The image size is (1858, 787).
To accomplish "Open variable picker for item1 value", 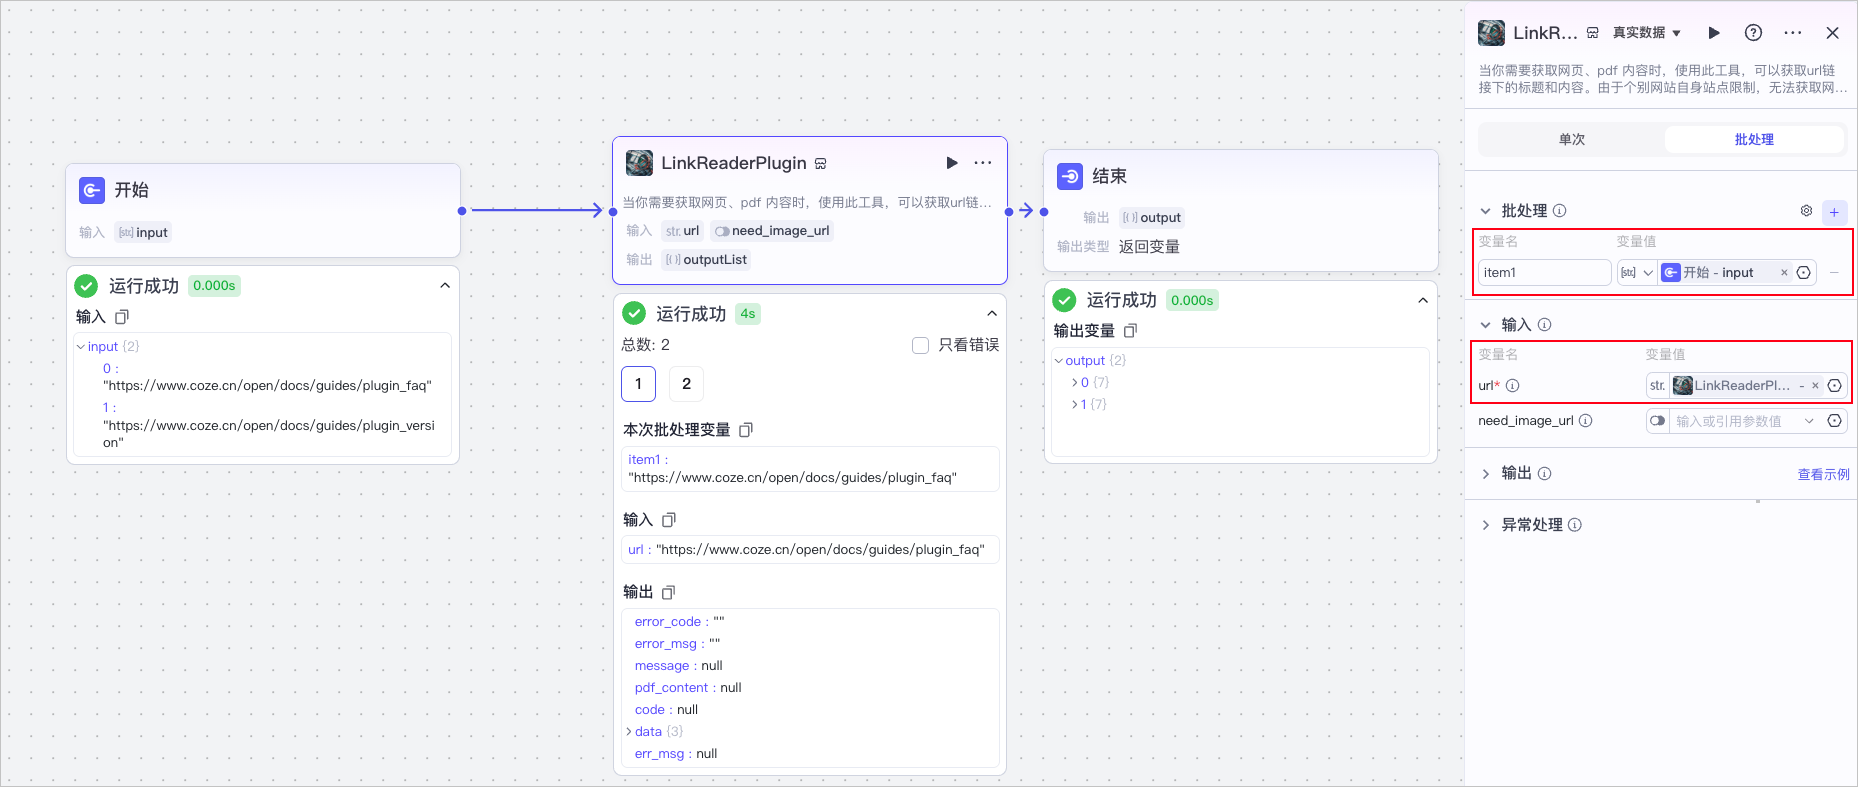I will point(1804,272).
